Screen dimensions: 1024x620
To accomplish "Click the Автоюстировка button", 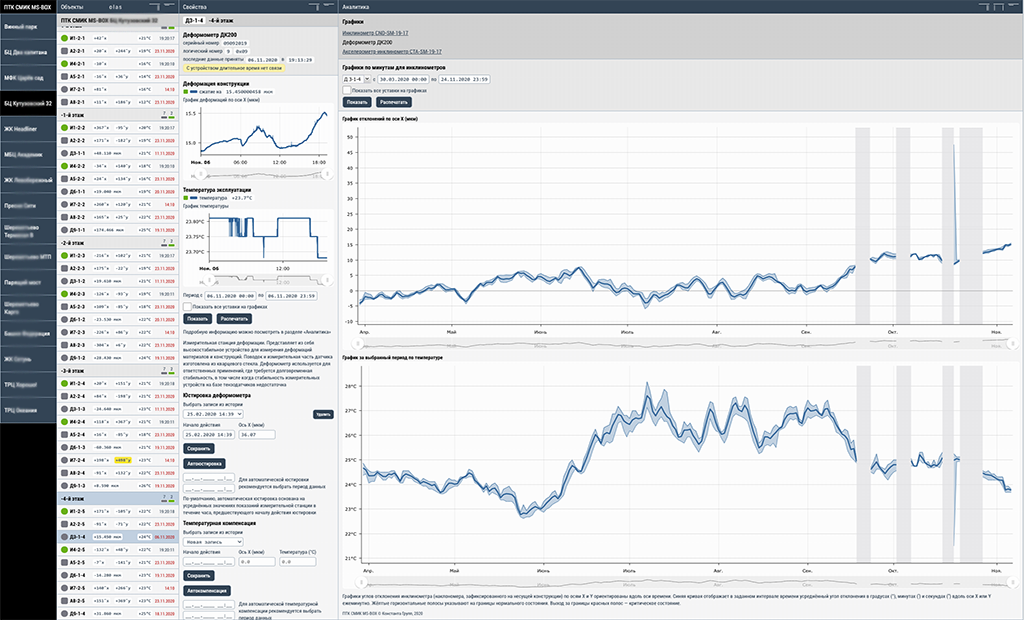I will coord(204,463).
